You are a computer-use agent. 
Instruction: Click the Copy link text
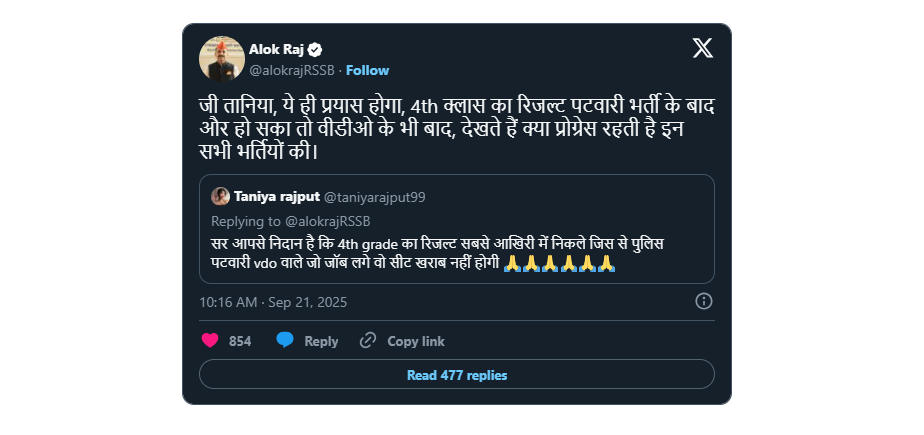click(416, 341)
